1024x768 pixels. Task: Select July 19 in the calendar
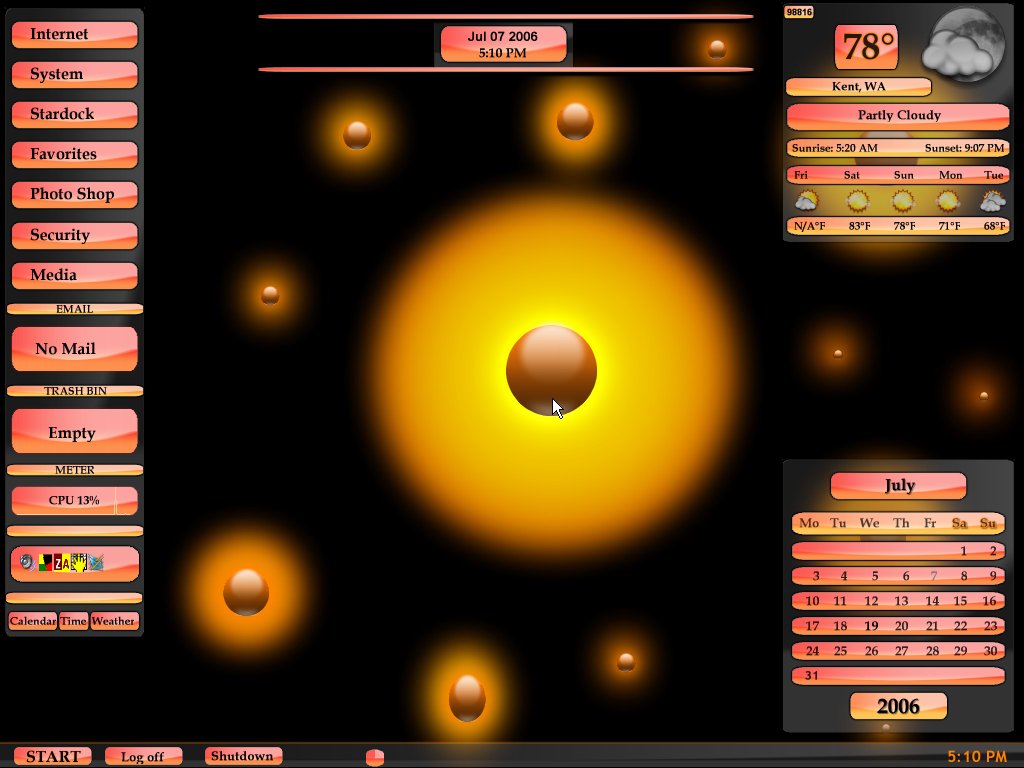pyautogui.click(x=871, y=626)
